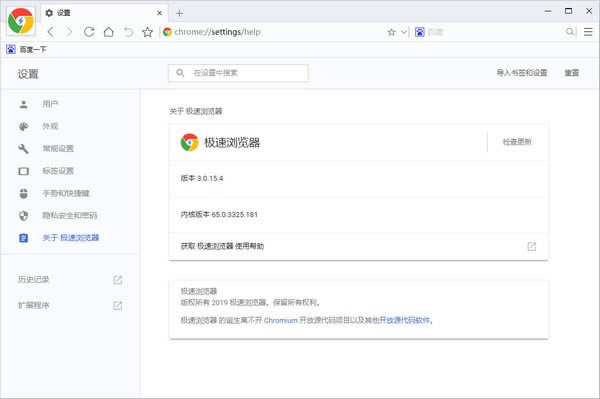The height and width of the screenshot is (399, 600).
Task: Open the Chromium link
Action: [280, 320]
